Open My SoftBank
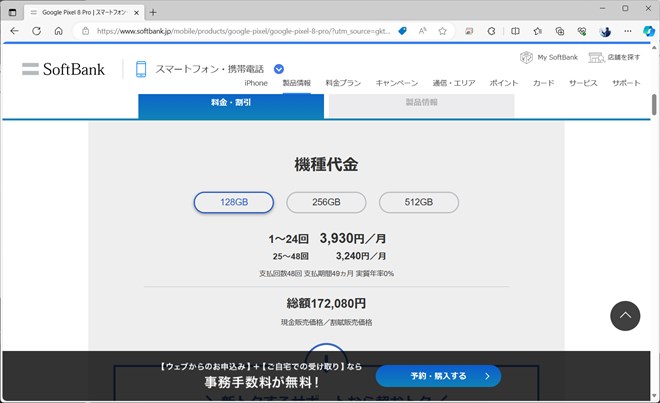This screenshot has width=660, height=403. (x=549, y=57)
